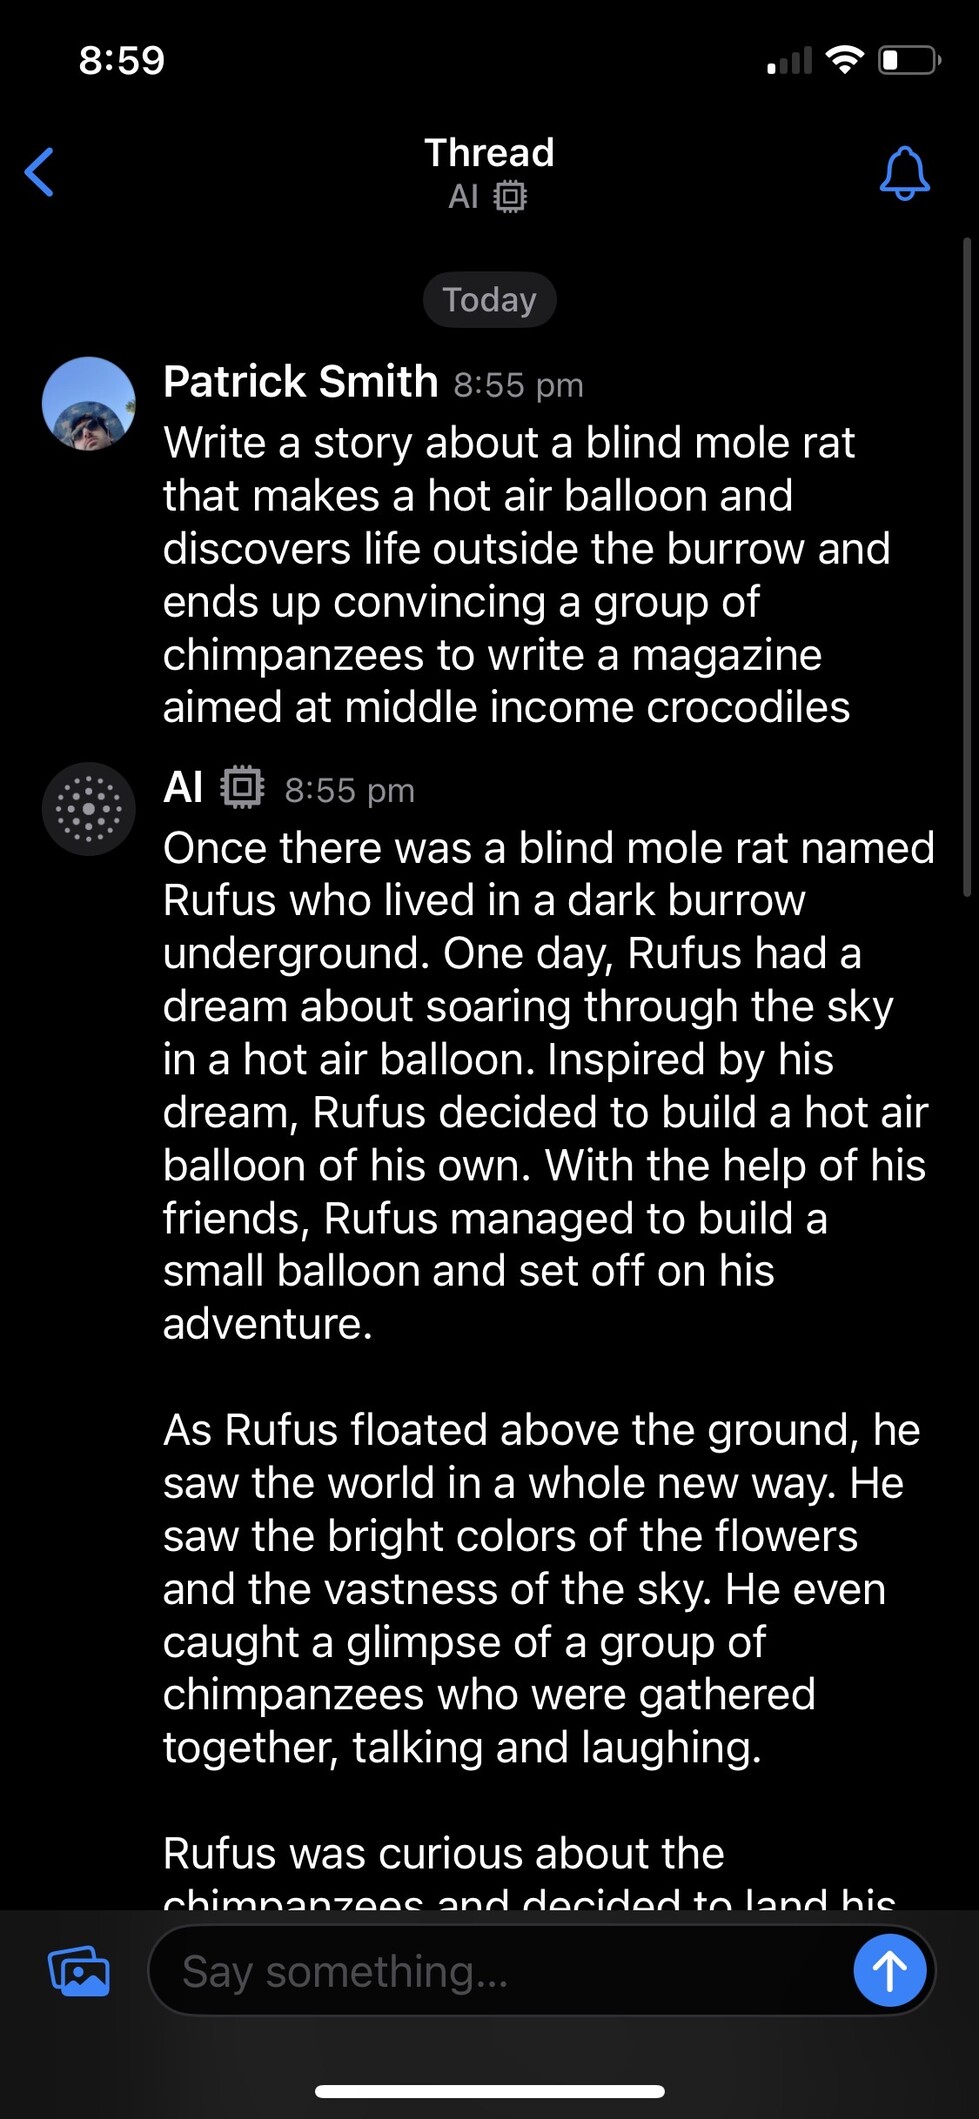
Task: Toggle thread notifications bell
Action: click(x=904, y=173)
